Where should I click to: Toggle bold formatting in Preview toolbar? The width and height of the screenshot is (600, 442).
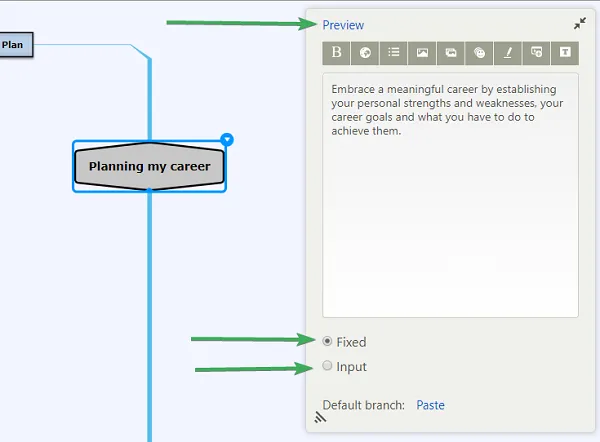(x=336, y=53)
